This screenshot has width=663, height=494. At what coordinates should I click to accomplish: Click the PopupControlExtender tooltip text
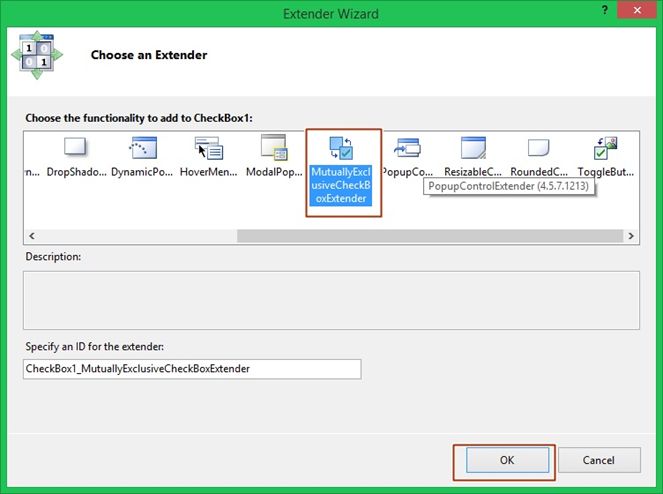tap(508, 186)
